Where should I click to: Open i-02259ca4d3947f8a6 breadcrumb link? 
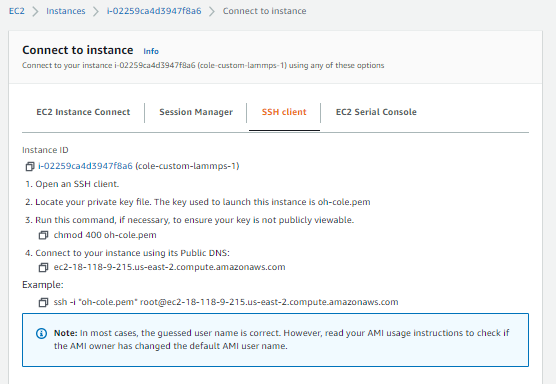154,11
